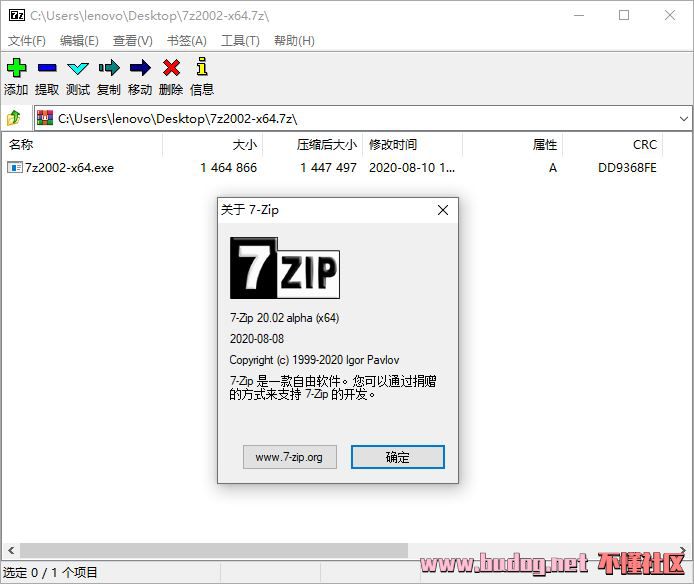This screenshot has width=694, height=584.
Task: Click the size value 1 464 866
Action: click(228, 168)
